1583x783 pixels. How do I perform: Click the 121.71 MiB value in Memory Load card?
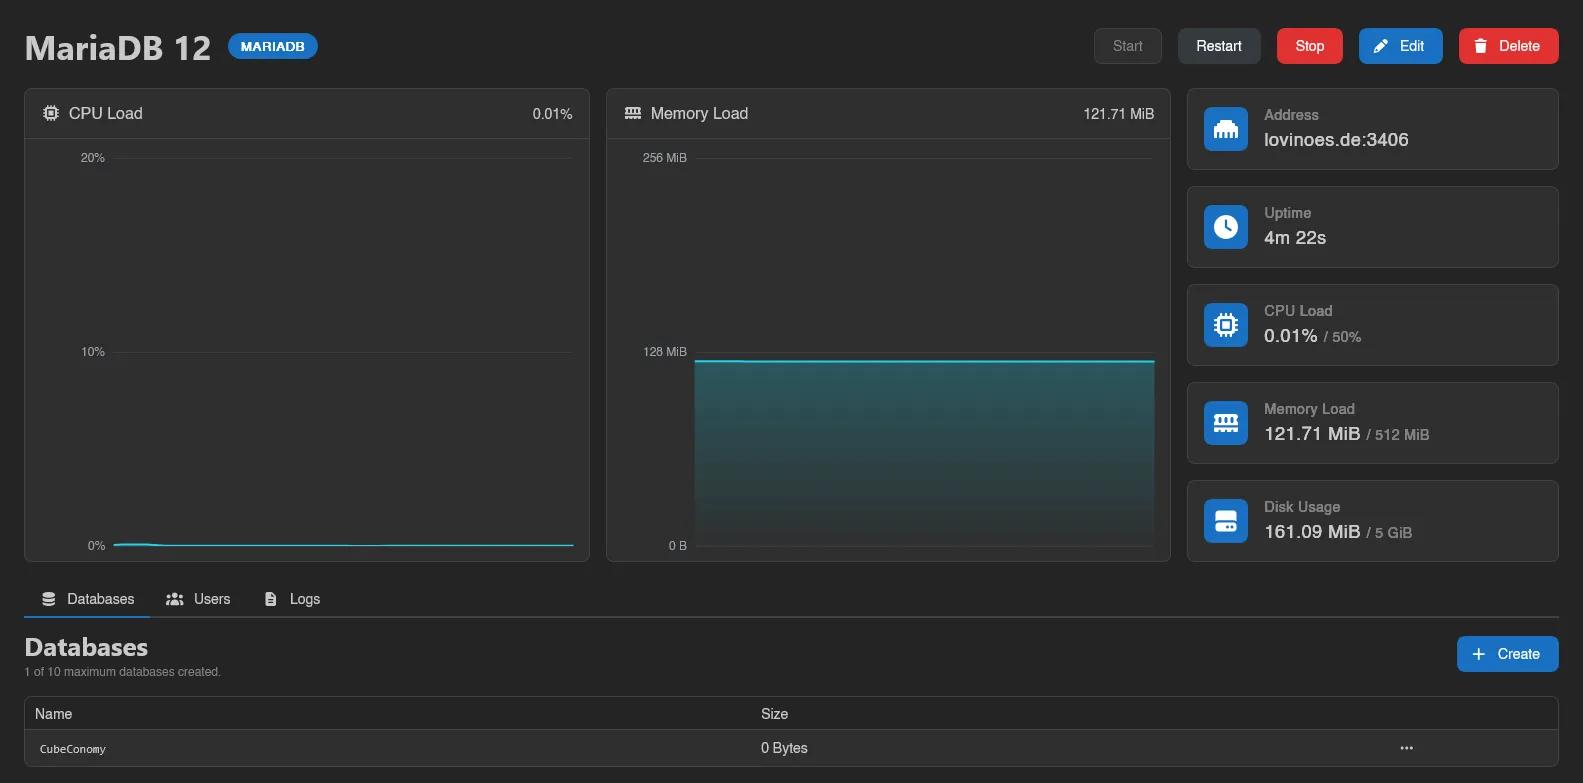[1312, 434]
